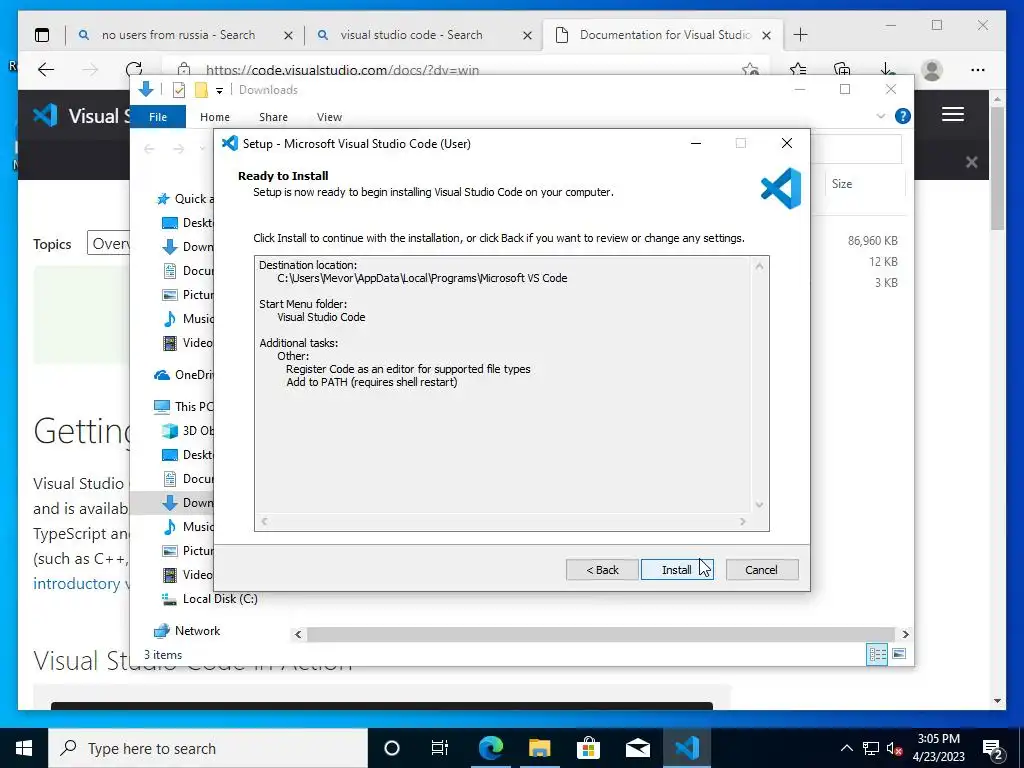The height and width of the screenshot is (768, 1024).
Task: Open the Windows Start menu
Action: point(24,748)
